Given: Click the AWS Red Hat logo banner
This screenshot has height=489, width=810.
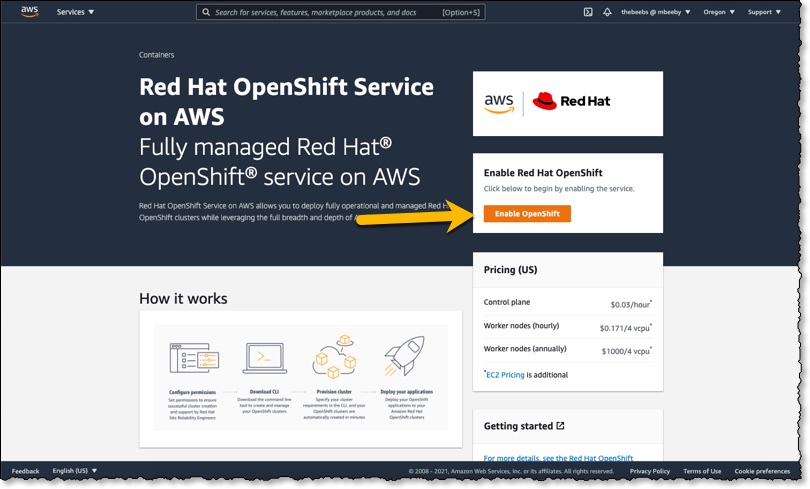Looking at the screenshot, I should (x=568, y=104).
